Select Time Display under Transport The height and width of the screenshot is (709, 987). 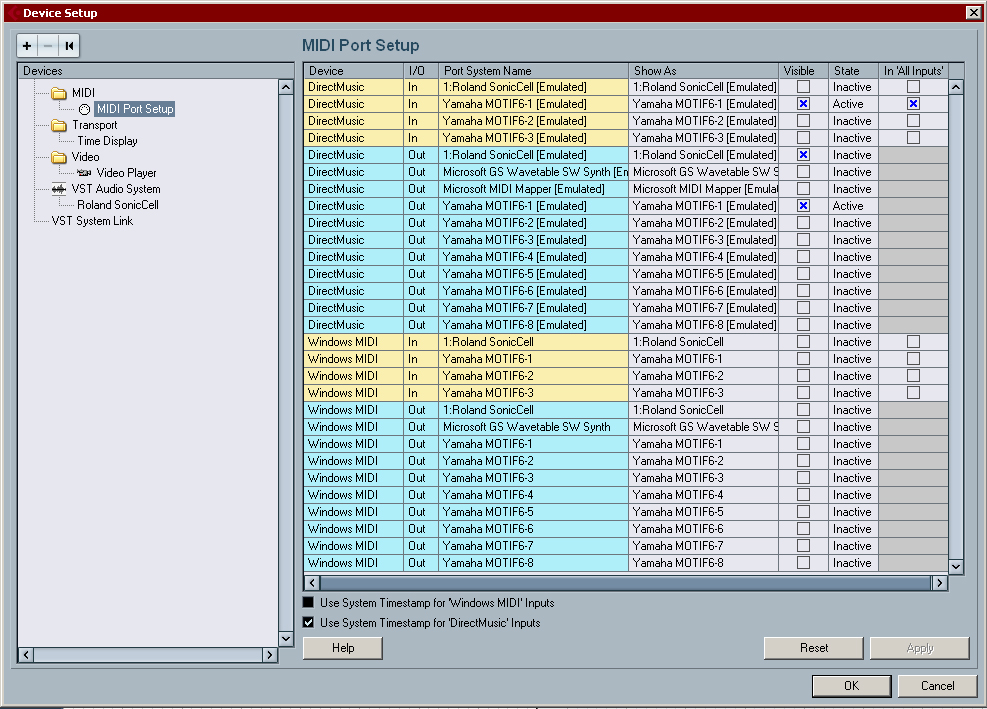(x=107, y=141)
